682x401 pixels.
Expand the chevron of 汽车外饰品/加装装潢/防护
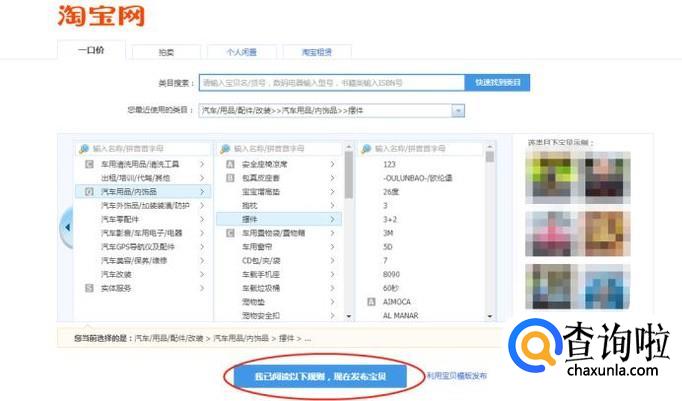point(202,205)
